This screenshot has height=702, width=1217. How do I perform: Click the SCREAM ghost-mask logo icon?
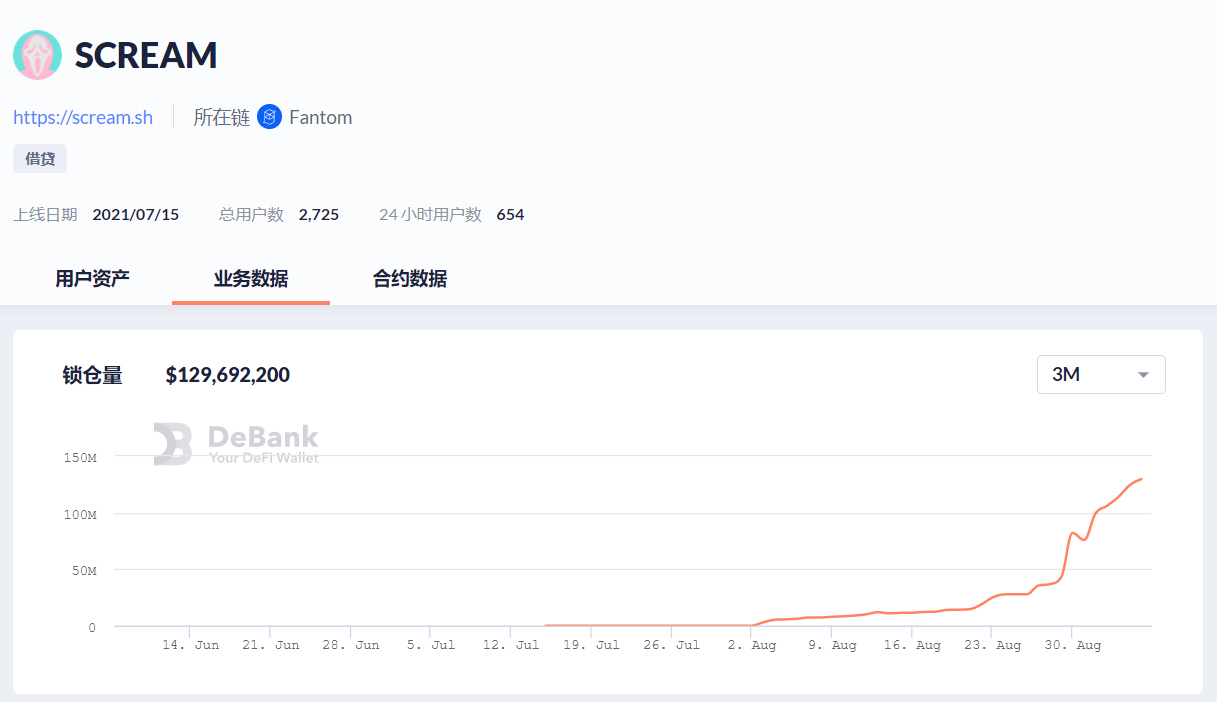coord(38,55)
